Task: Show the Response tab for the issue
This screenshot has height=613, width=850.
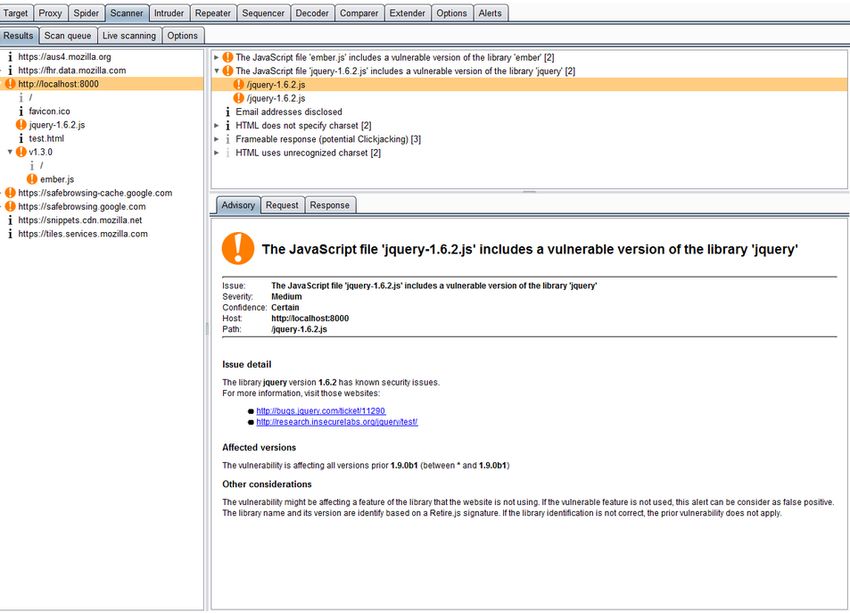Action: pos(330,205)
